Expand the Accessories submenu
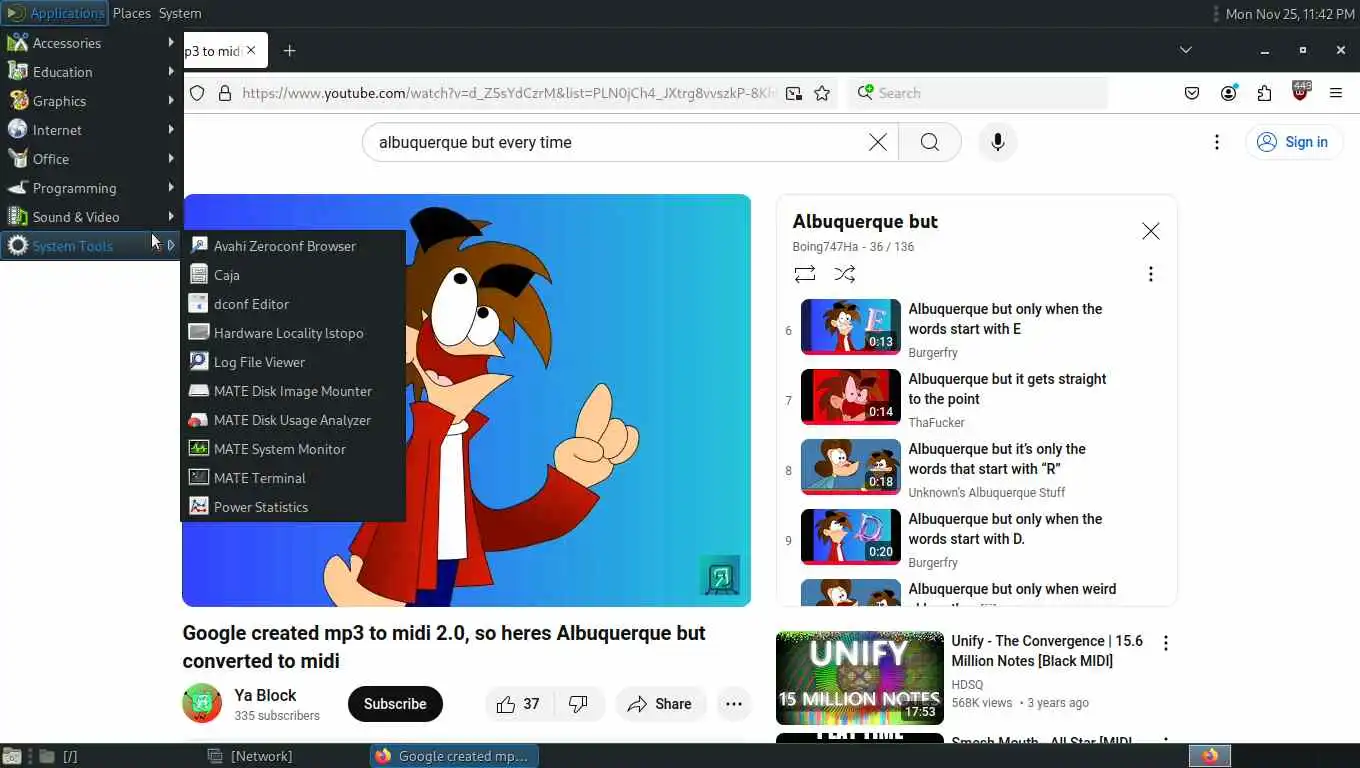Image resolution: width=1360 pixels, height=768 pixels. pos(91,43)
